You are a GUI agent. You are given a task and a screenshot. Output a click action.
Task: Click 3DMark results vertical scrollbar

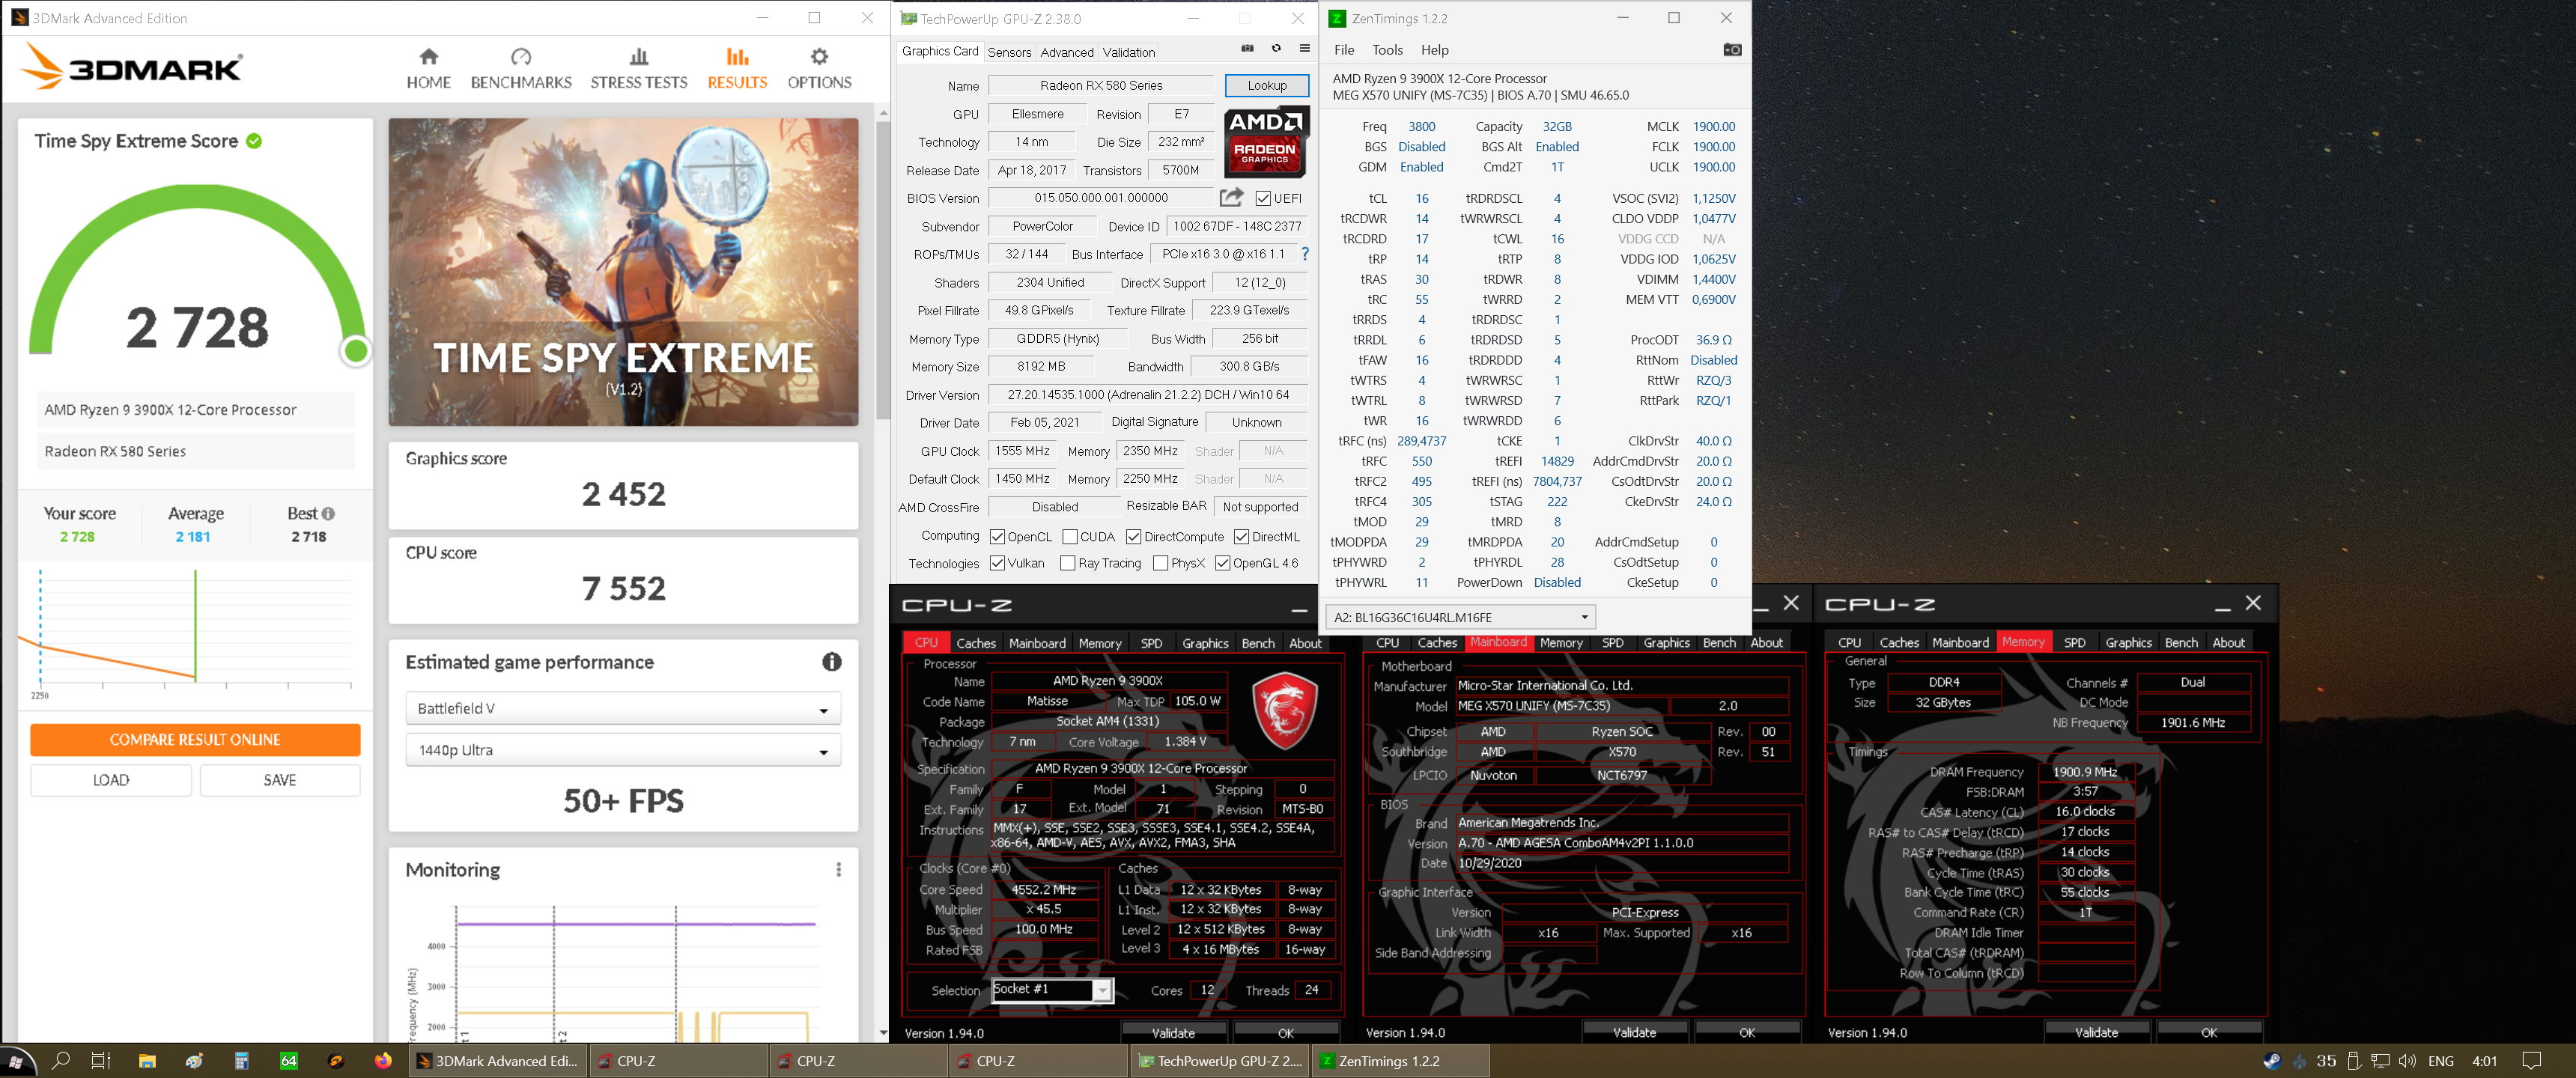point(882,270)
